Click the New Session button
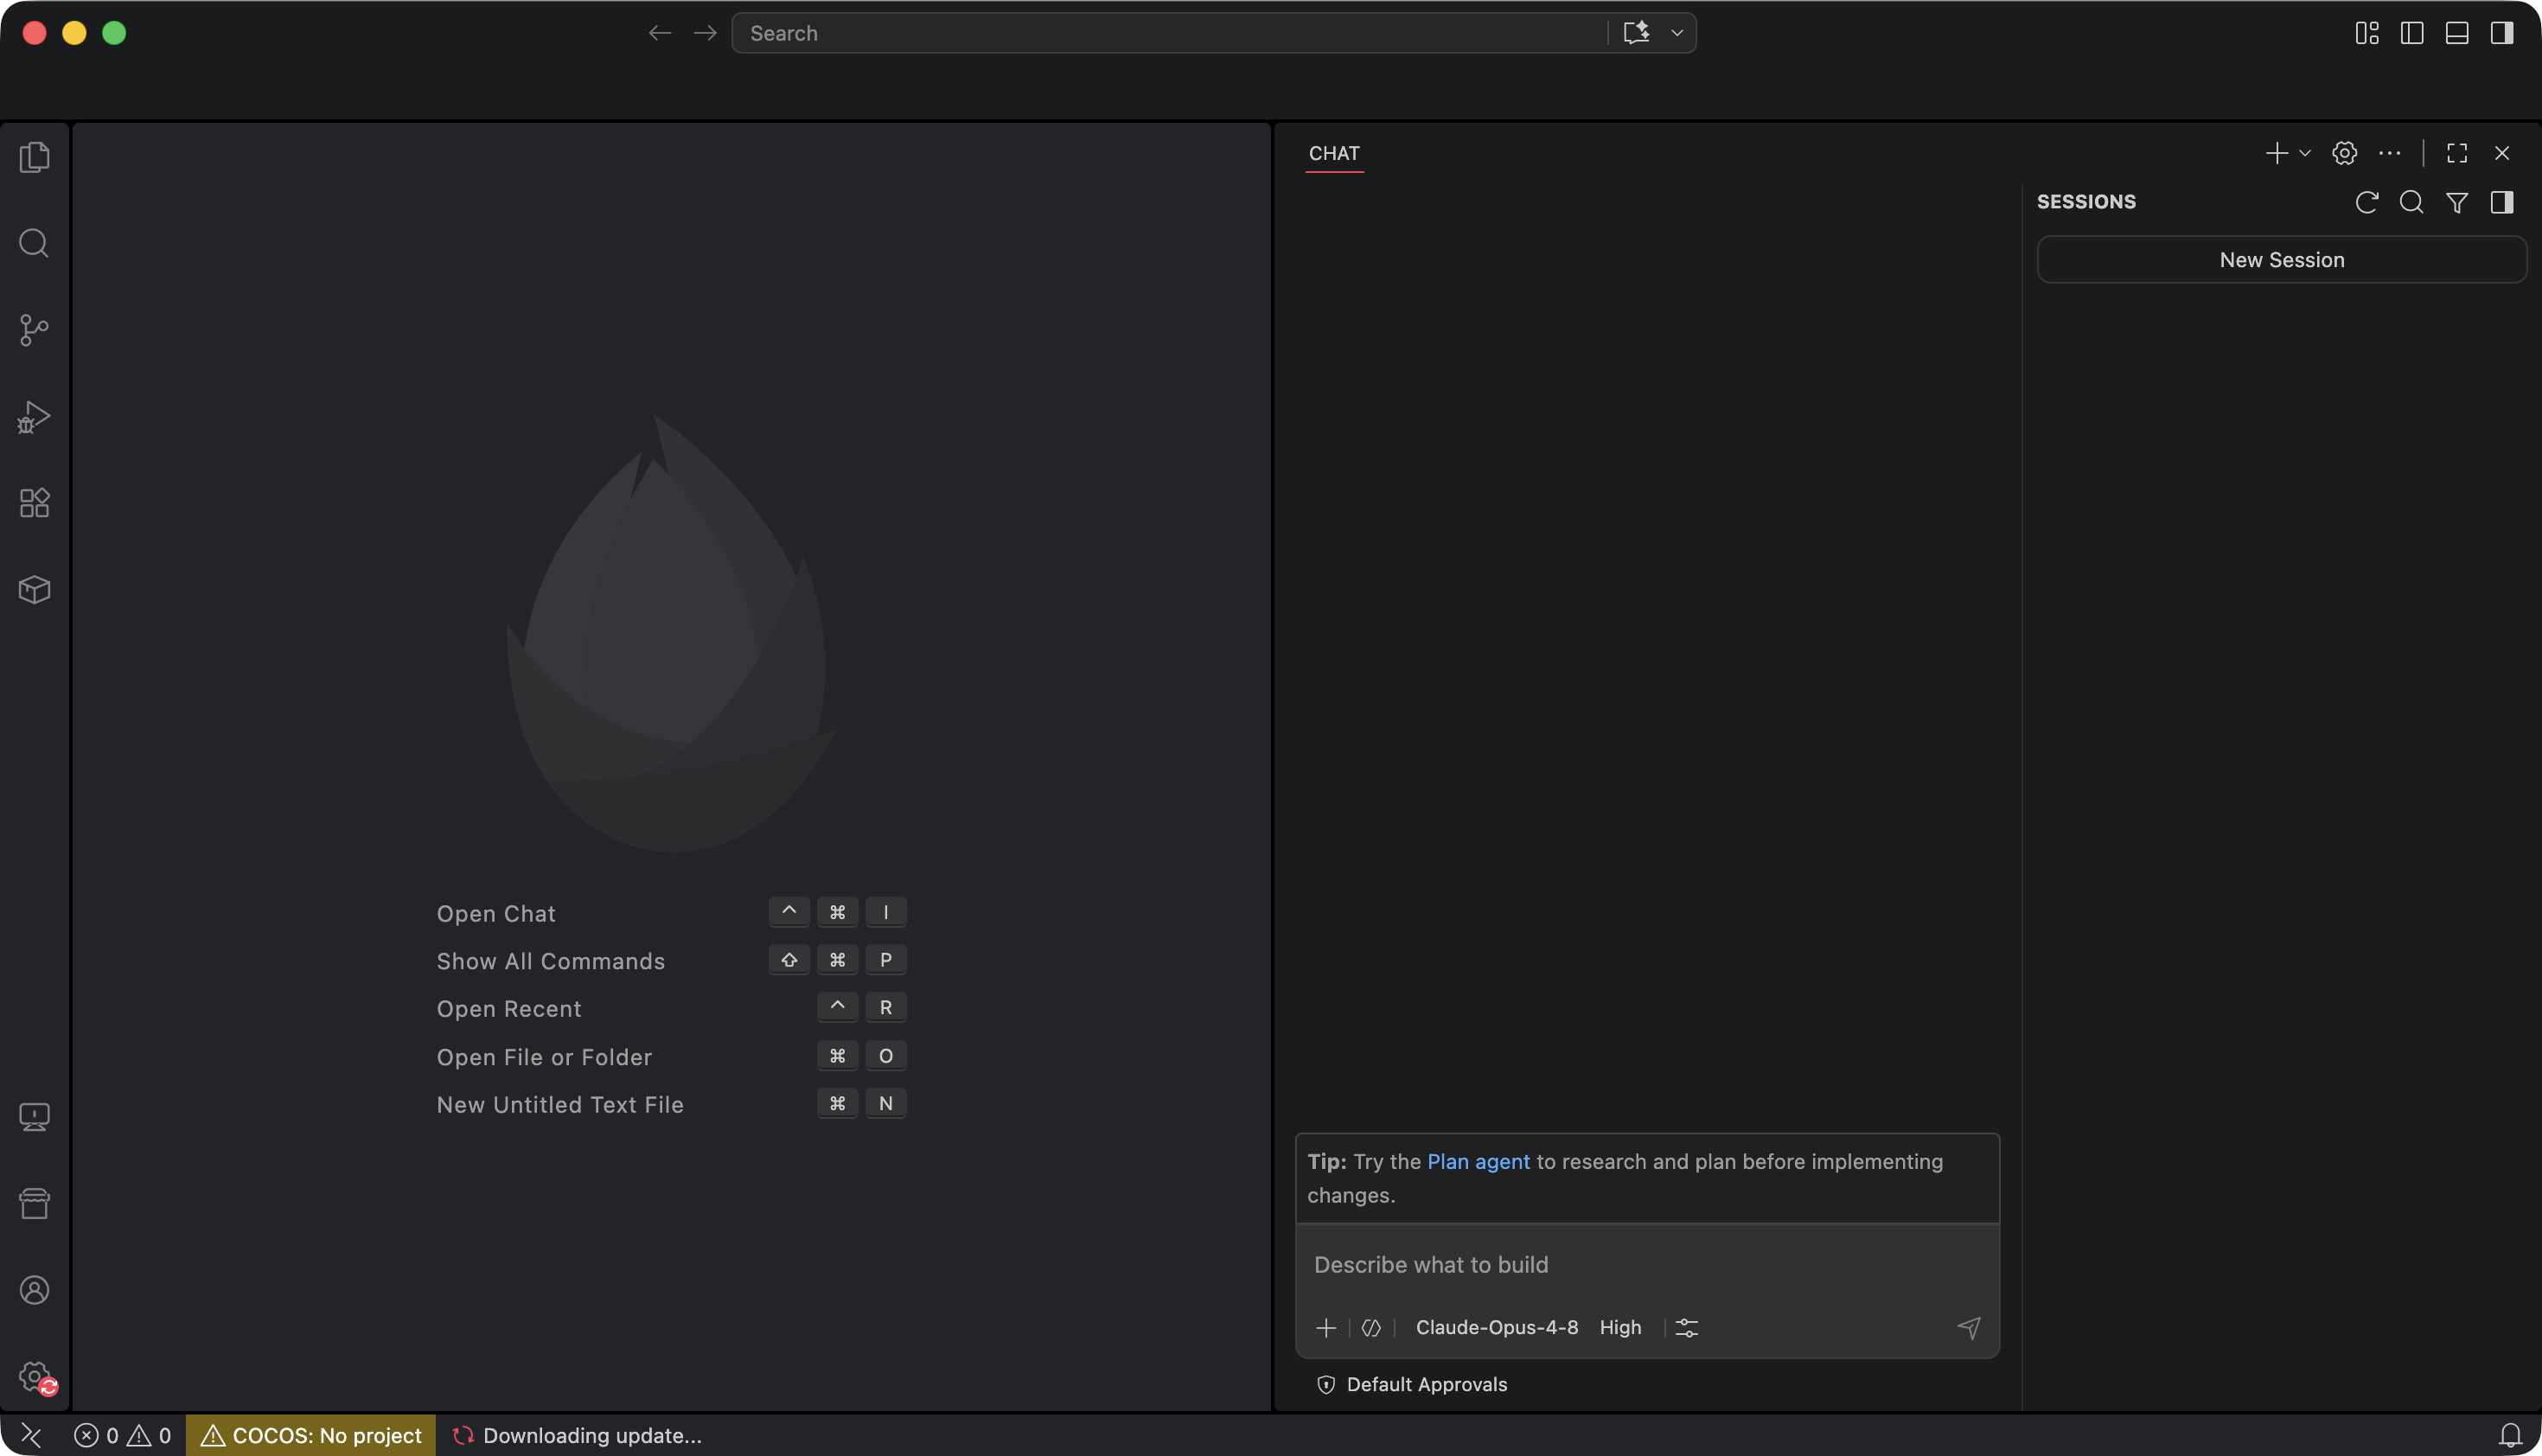This screenshot has height=1456, width=2542. [x=2281, y=260]
